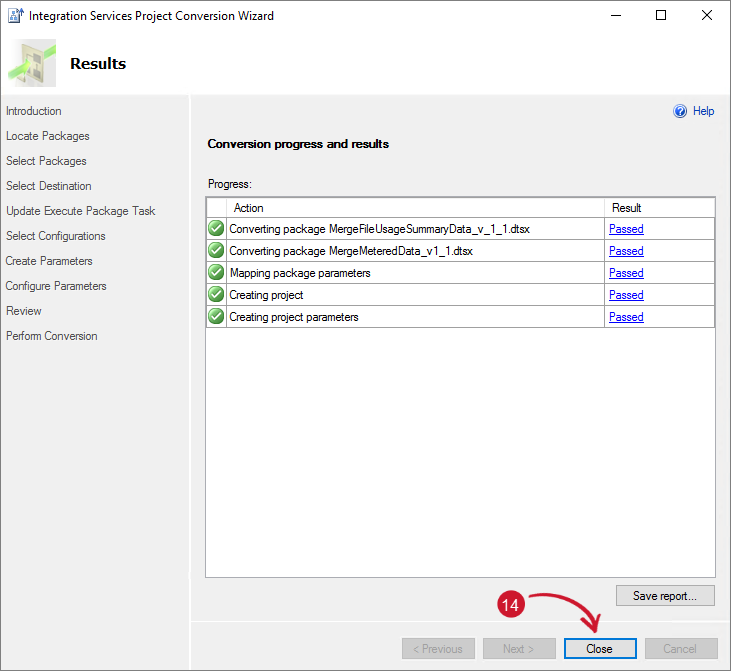Click the blue Help question mark icon
Viewport: 731px width, 671px height.
tap(680, 111)
